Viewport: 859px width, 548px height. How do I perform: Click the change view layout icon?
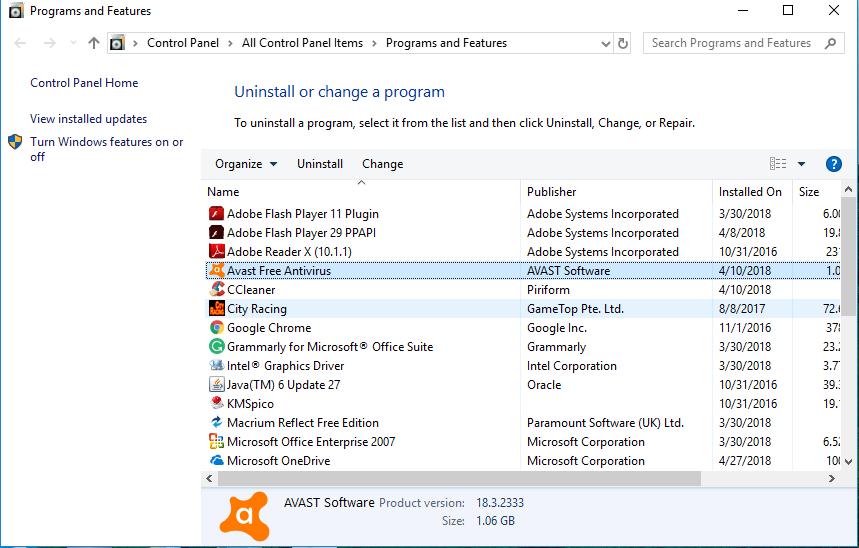point(778,163)
